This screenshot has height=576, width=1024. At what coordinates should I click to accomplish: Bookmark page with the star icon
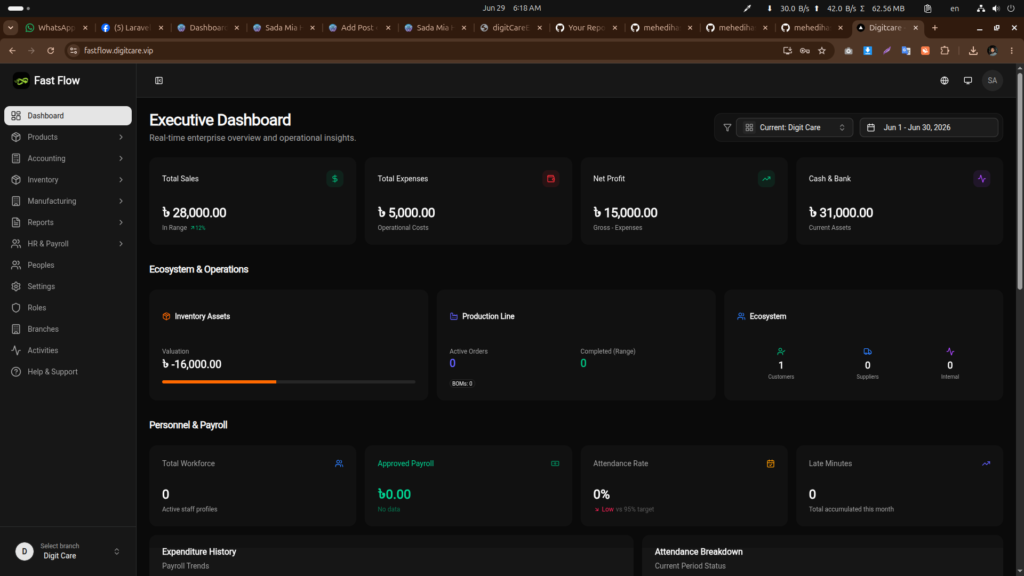click(x=822, y=50)
